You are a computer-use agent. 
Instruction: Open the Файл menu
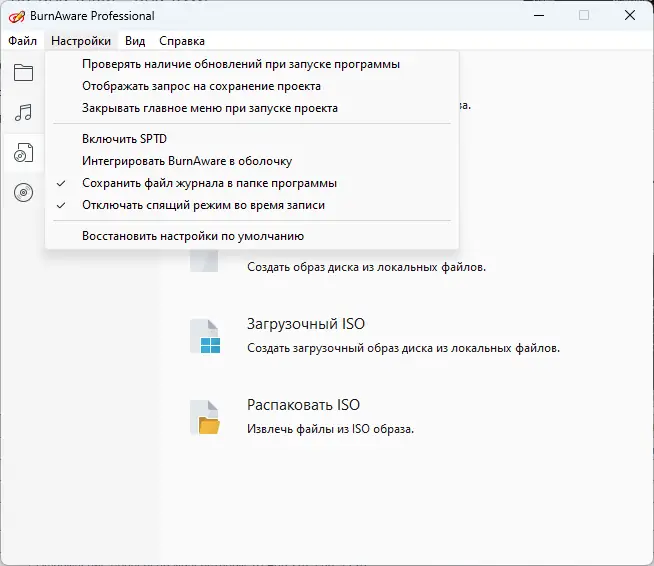(23, 41)
